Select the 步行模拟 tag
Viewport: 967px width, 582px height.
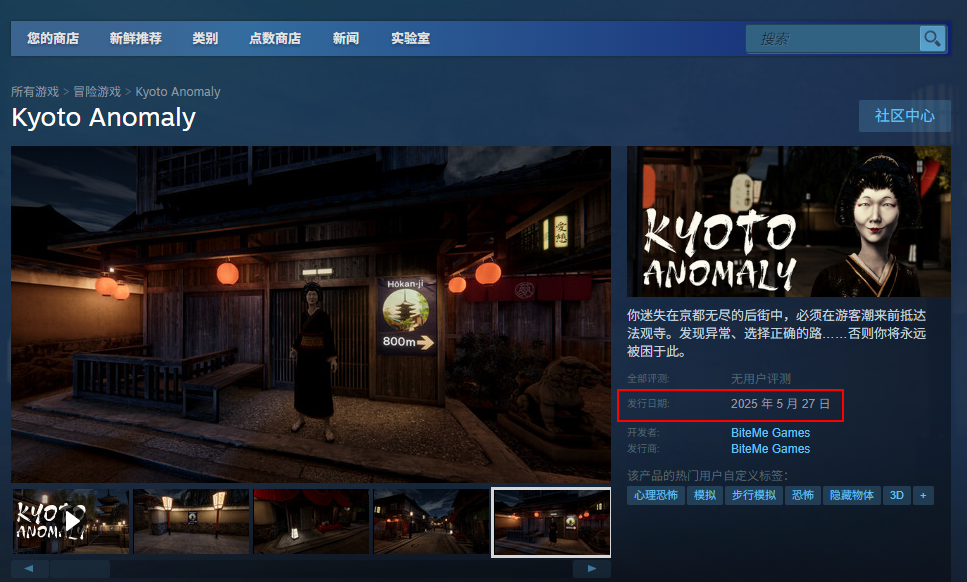pyautogui.click(x=754, y=495)
